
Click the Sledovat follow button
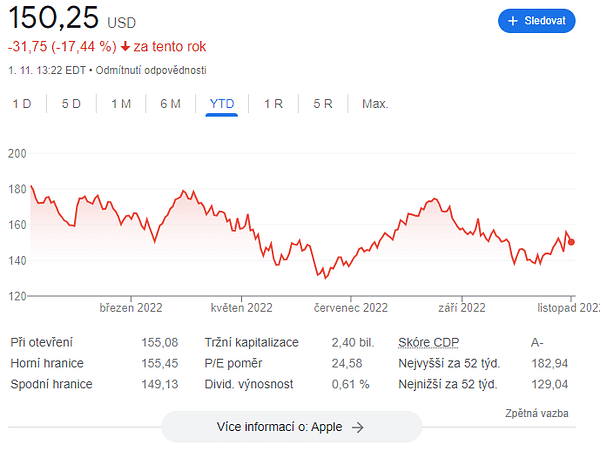[x=536, y=21]
